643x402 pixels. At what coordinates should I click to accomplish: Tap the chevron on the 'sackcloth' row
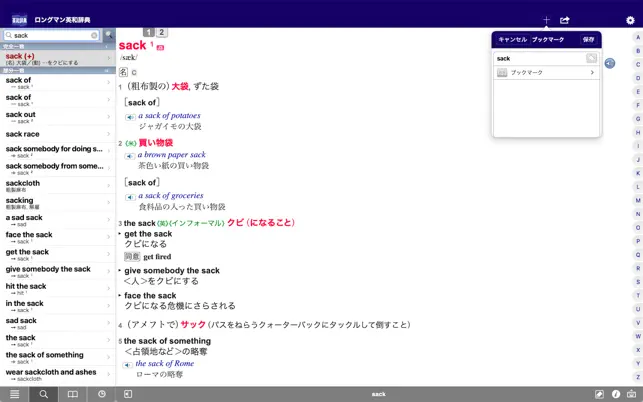point(109,186)
